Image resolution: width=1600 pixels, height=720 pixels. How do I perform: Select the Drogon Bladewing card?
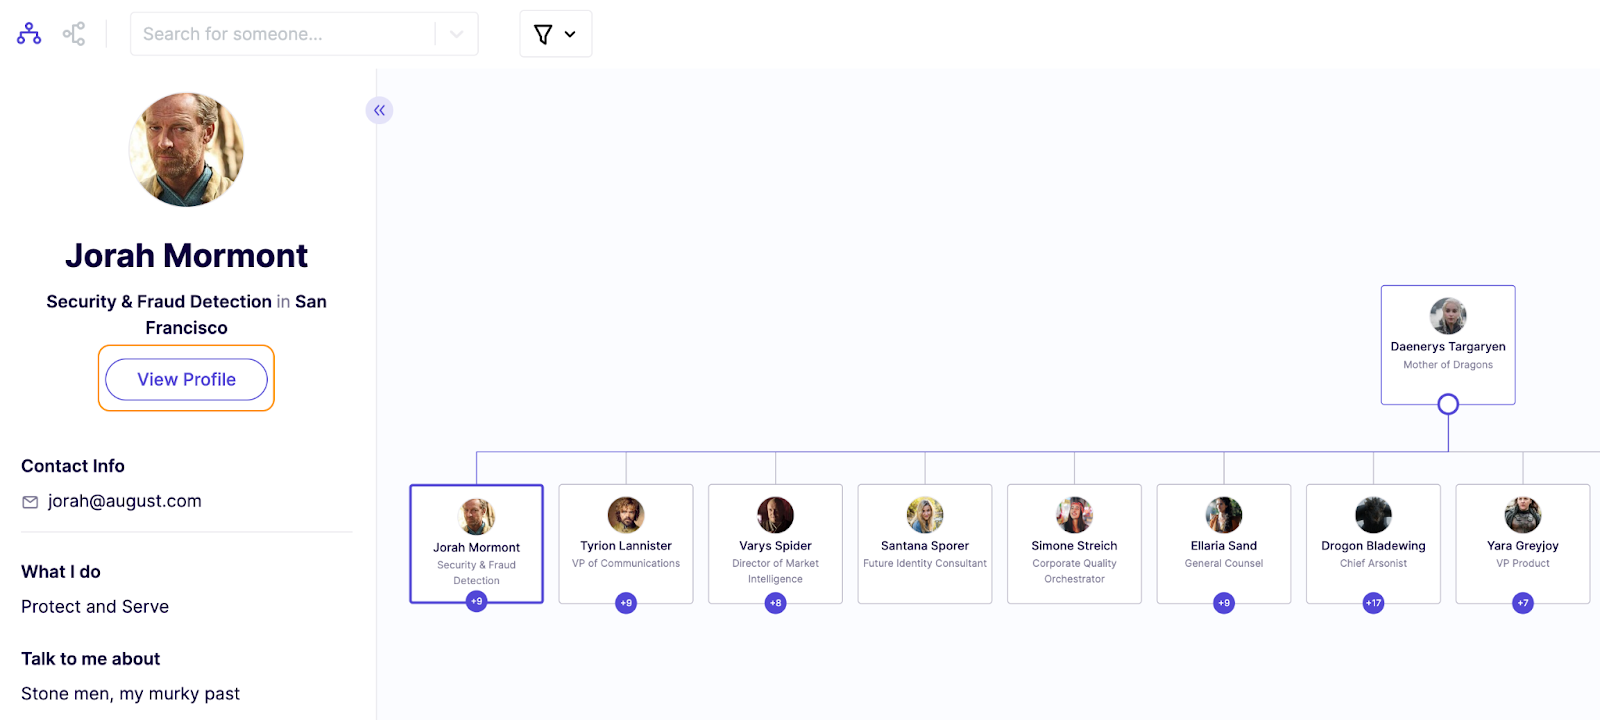[1373, 544]
